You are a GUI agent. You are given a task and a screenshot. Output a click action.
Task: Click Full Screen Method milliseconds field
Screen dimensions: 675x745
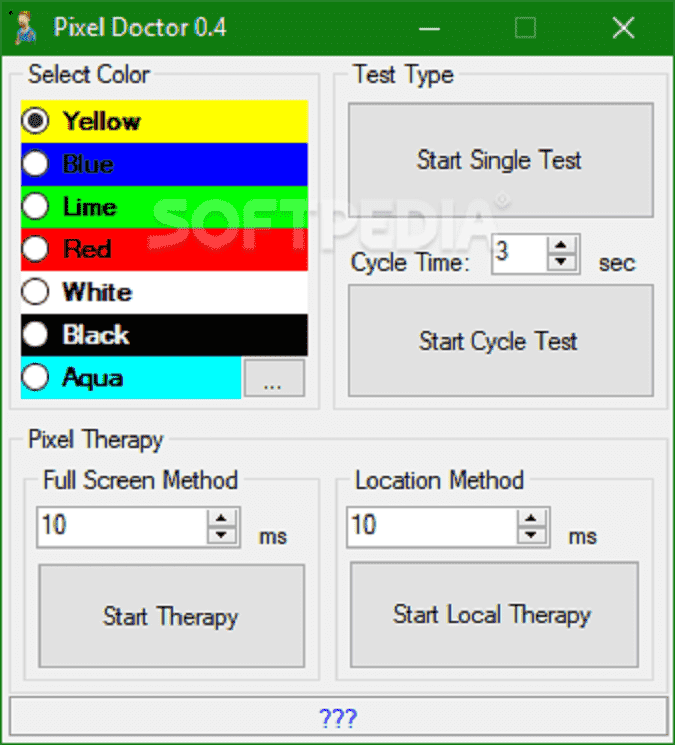(120, 526)
